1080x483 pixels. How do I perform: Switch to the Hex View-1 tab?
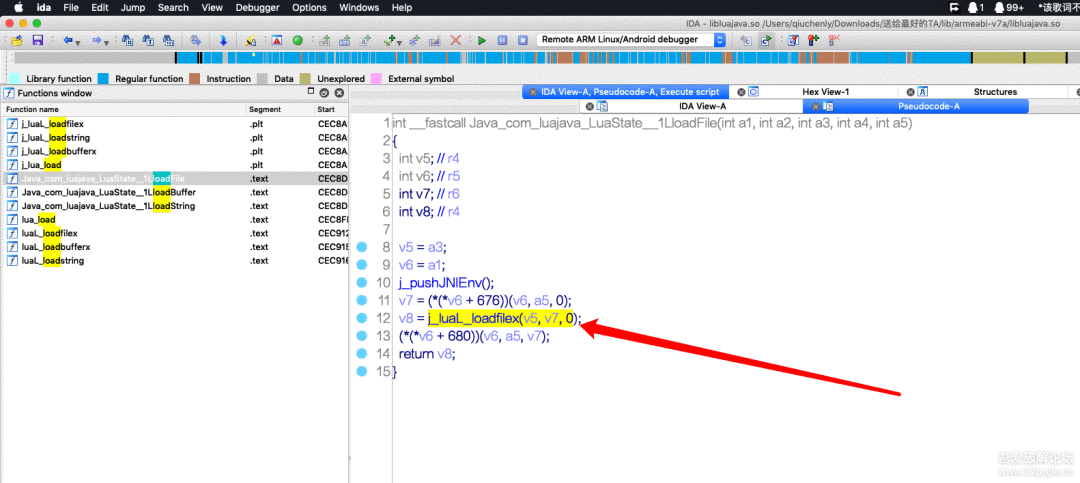(825, 92)
